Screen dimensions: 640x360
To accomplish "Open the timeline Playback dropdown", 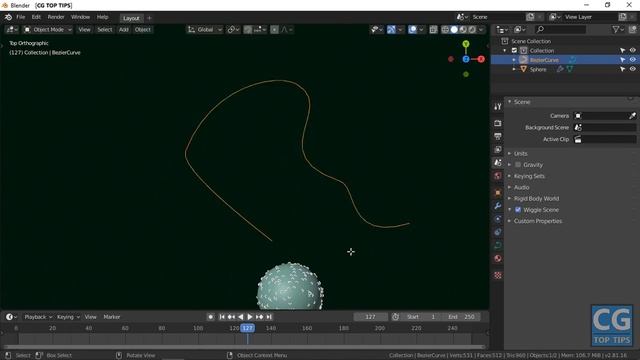I will pos(38,317).
